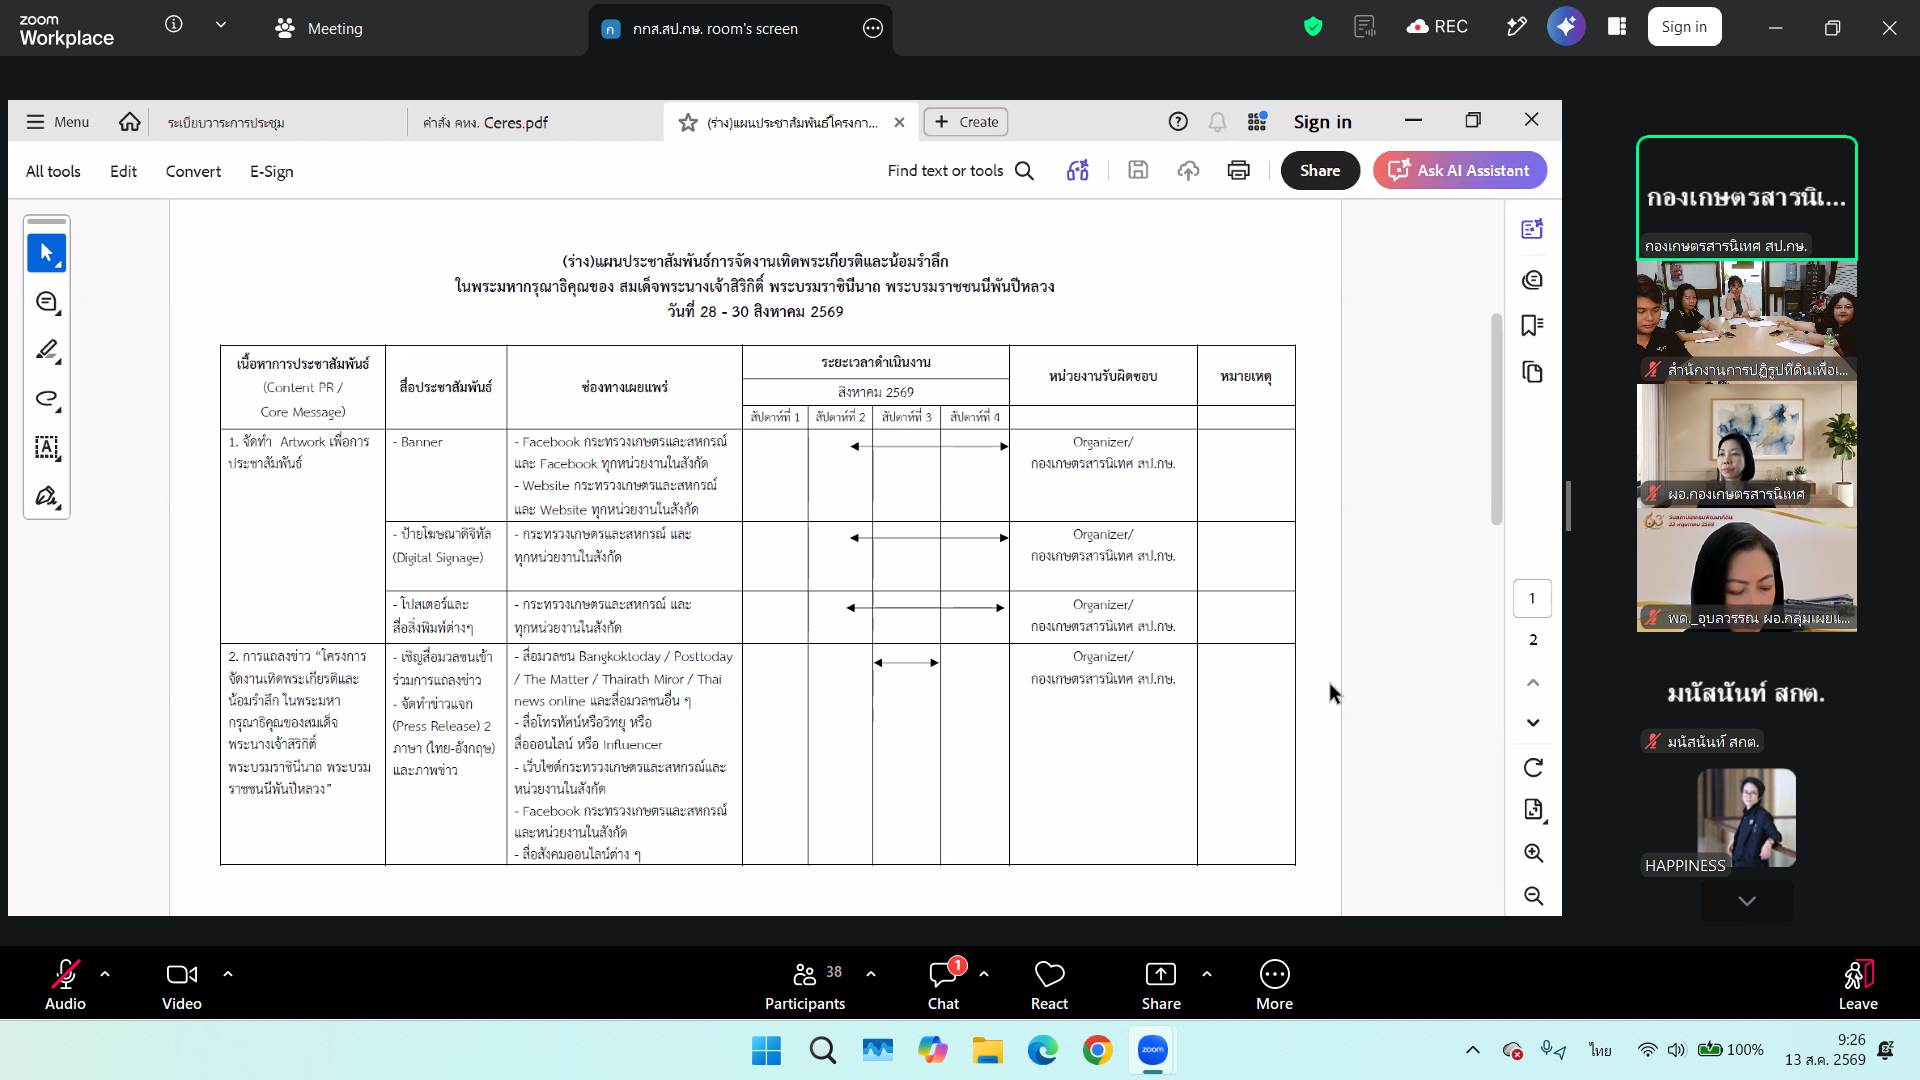This screenshot has width=1920, height=1080.
Task: Click the AI tools icon beside search
Action: [x=1077, y=171]
